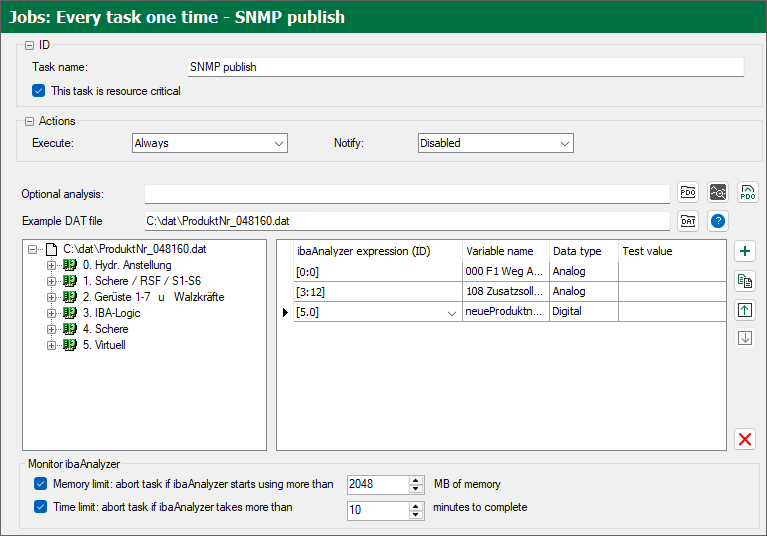767x536 pixels.
Task: Click the Analog type cell in [3:12] row
Action: 584,291
